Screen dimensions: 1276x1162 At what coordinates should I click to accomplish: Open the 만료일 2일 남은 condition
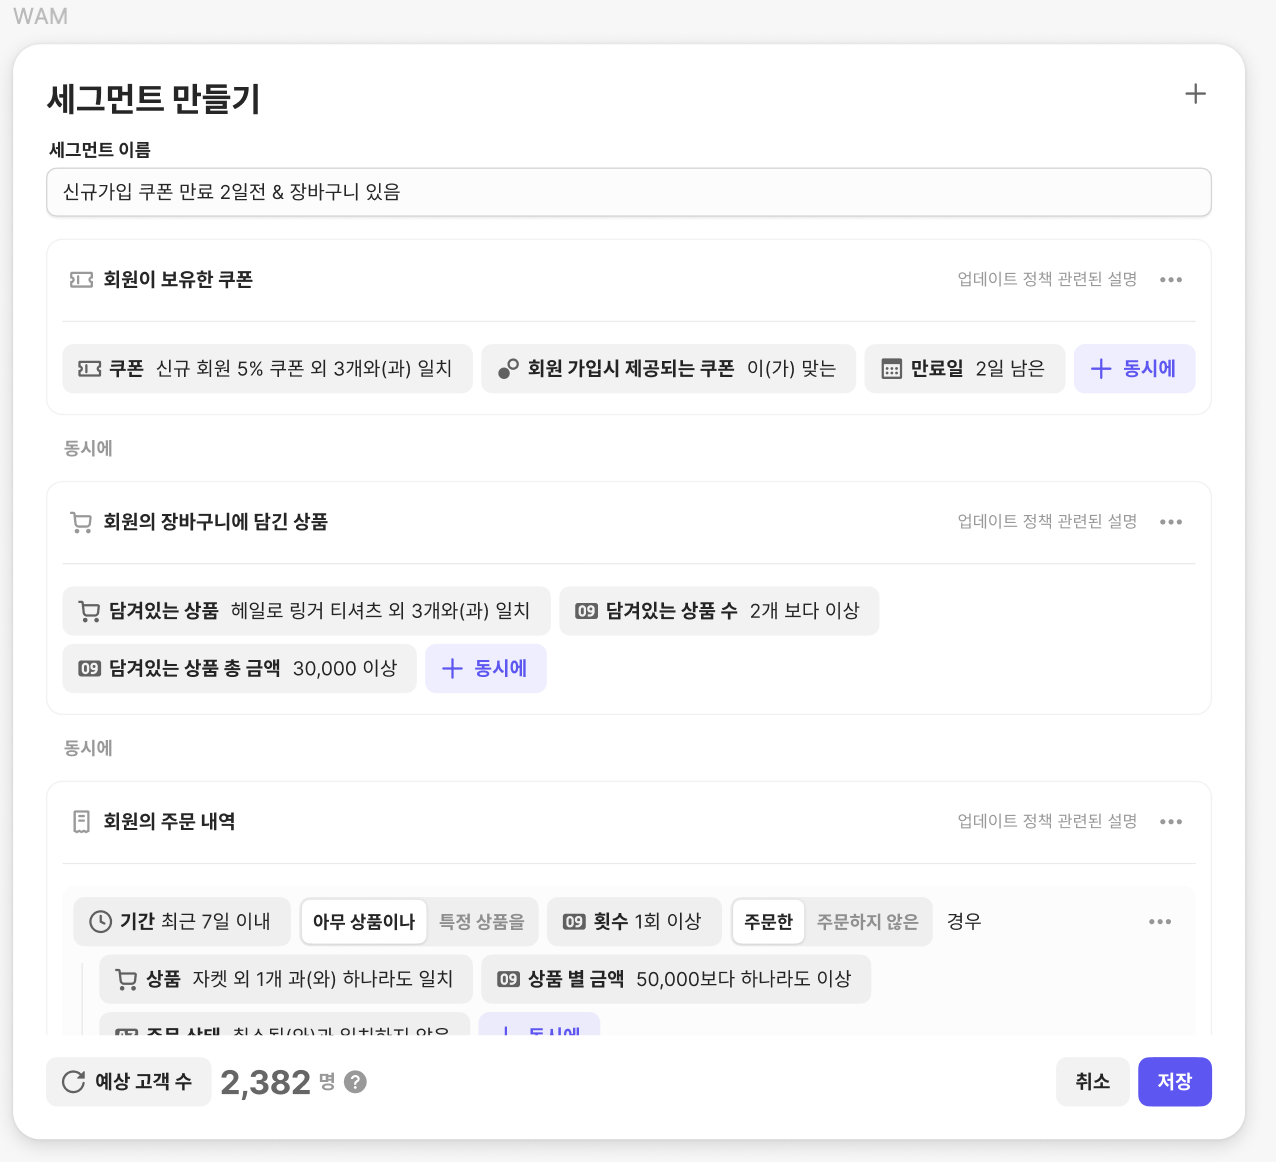(x=964, y=369)
